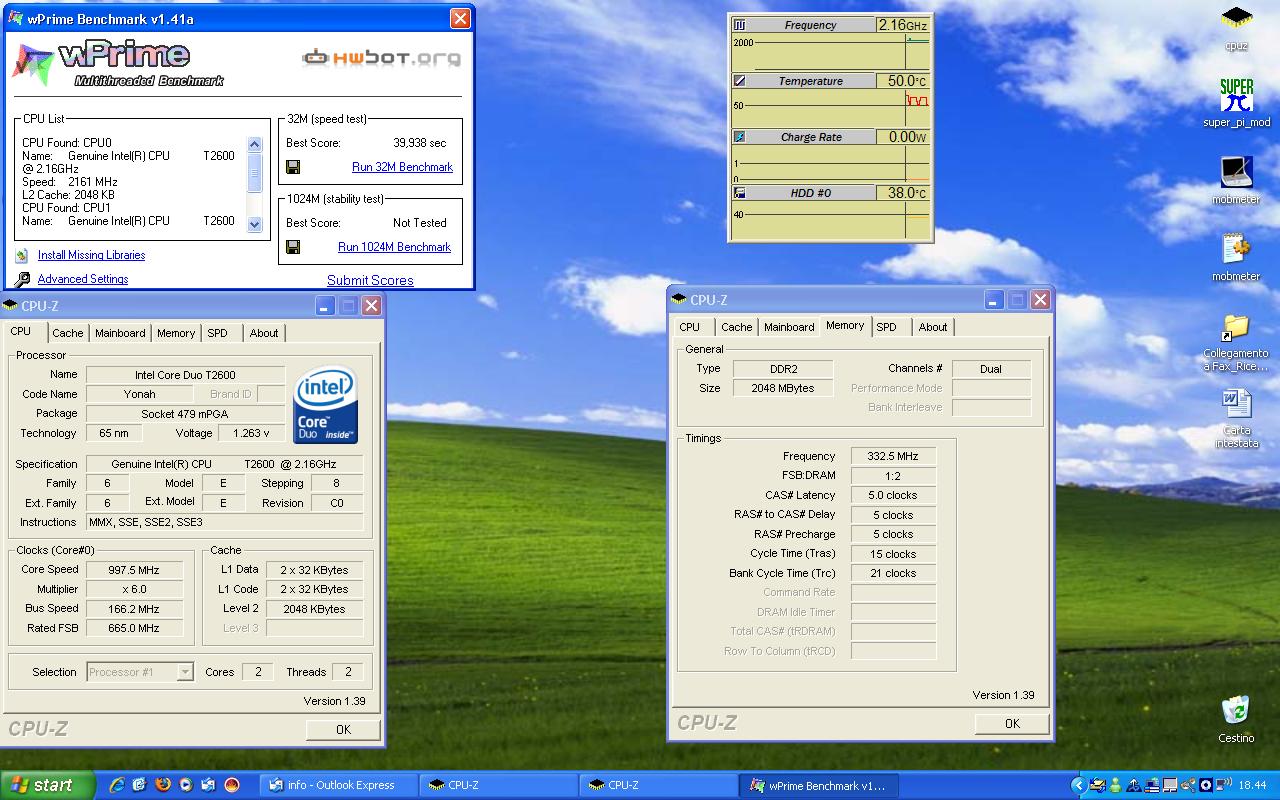Viewport: 1280px width, 800px height.
Task: Open About tab in the Memory CPU-Z window
Action: tap(933, 327)
